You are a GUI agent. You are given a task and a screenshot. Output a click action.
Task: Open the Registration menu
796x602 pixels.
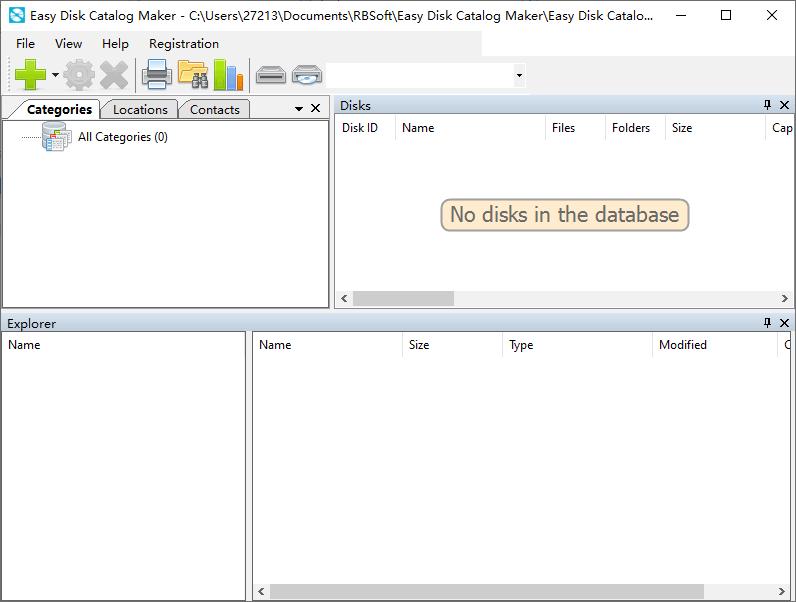(x=183, y=43)
